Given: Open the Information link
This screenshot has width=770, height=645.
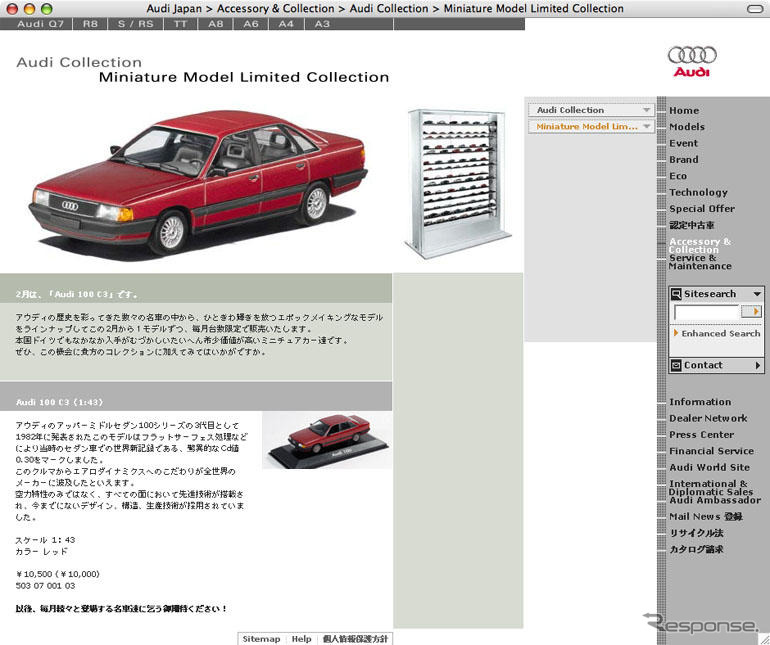Looking at the screenshot, I should 700,402.
